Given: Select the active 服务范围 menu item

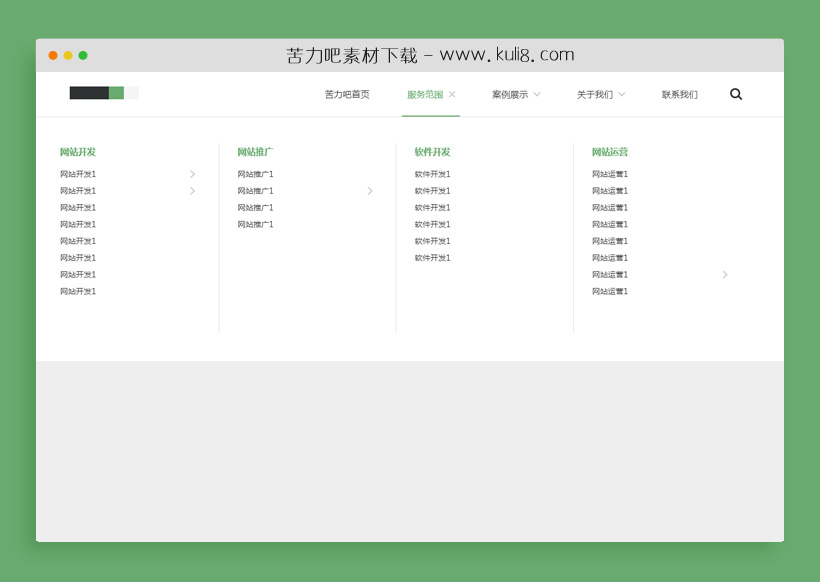Looking at the screenshot, I should click(424, 94).
